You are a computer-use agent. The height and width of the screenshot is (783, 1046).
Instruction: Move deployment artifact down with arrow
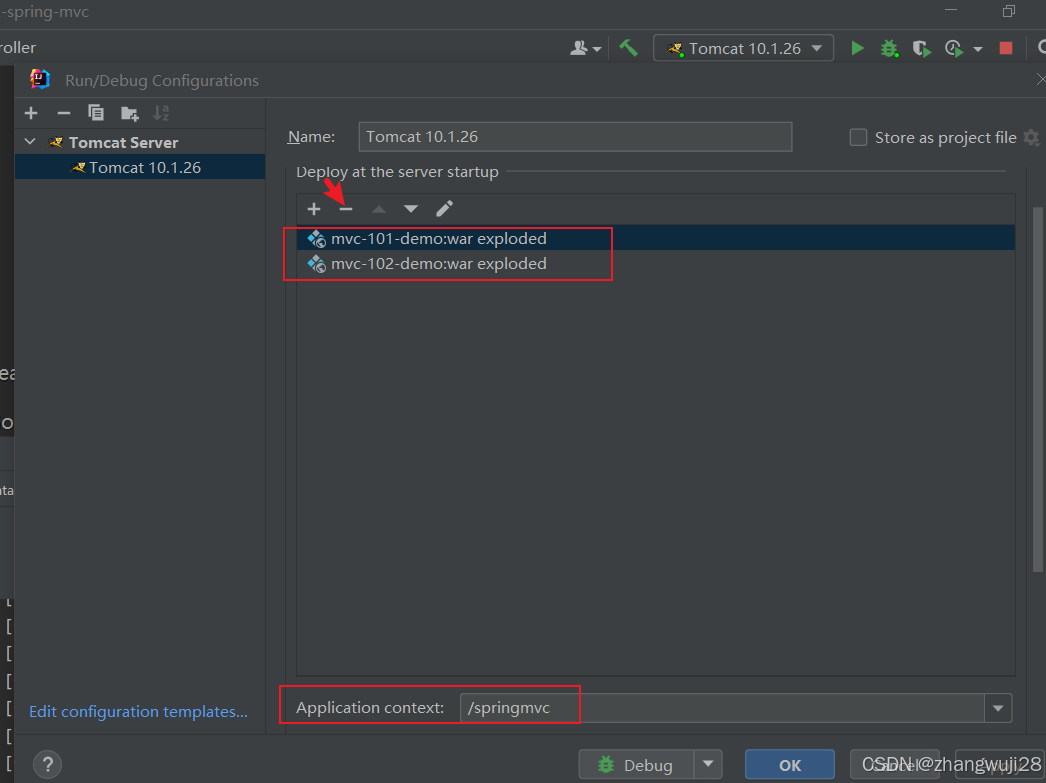[411, 209]
